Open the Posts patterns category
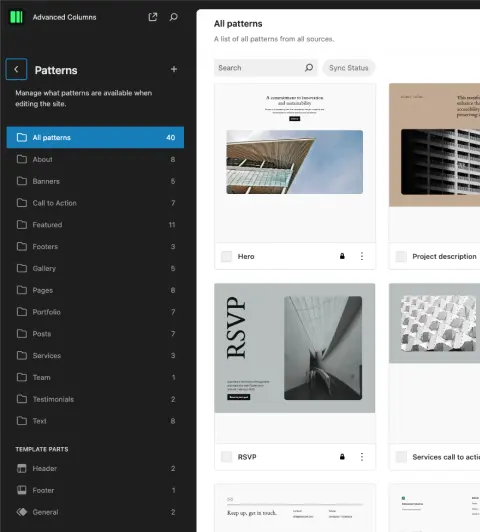 [95, 334]
